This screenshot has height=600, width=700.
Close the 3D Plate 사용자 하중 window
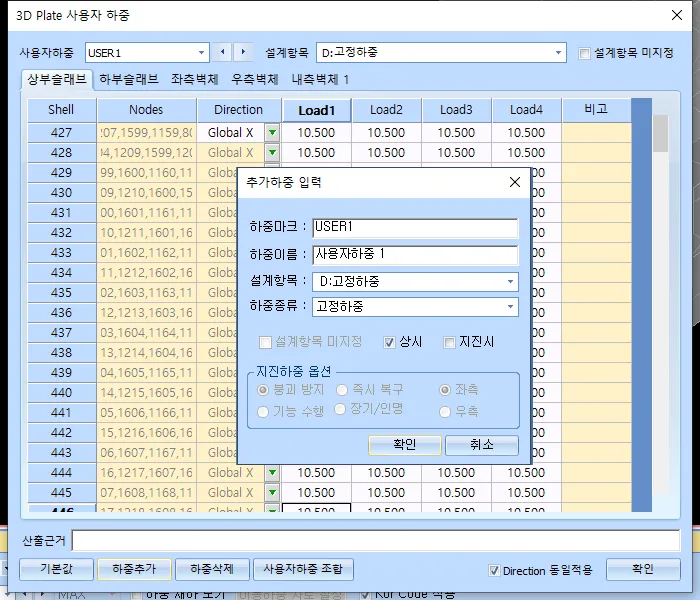click(x=677, y=15)
